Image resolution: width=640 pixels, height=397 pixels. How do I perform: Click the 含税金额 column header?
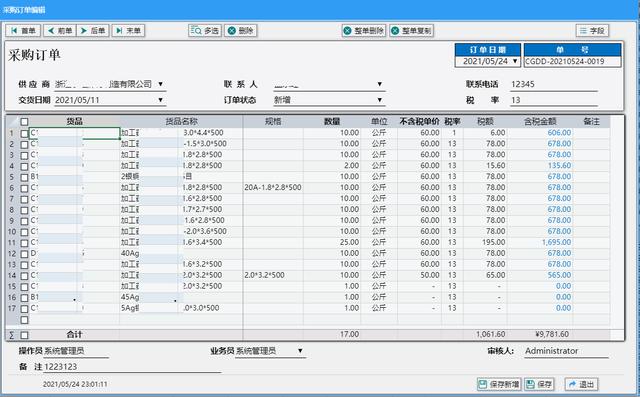(540, 121)
